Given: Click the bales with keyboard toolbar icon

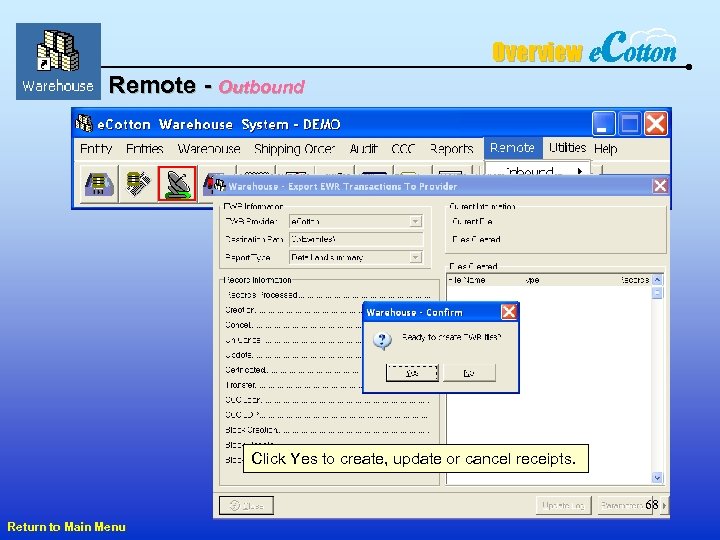Looking at the screenshot, I should point(138,184).
